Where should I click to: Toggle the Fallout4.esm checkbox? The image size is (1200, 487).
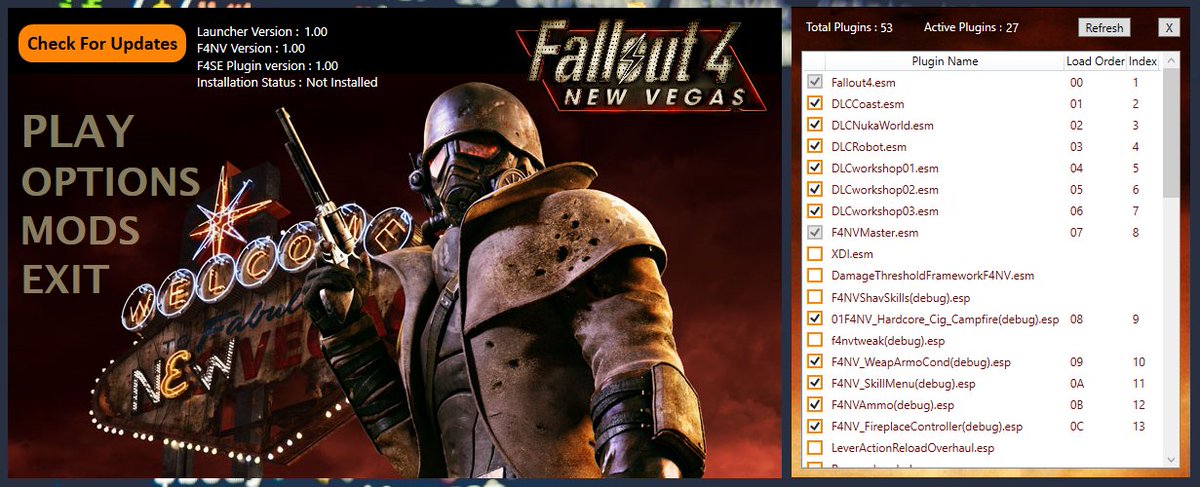tap(815, 82)
